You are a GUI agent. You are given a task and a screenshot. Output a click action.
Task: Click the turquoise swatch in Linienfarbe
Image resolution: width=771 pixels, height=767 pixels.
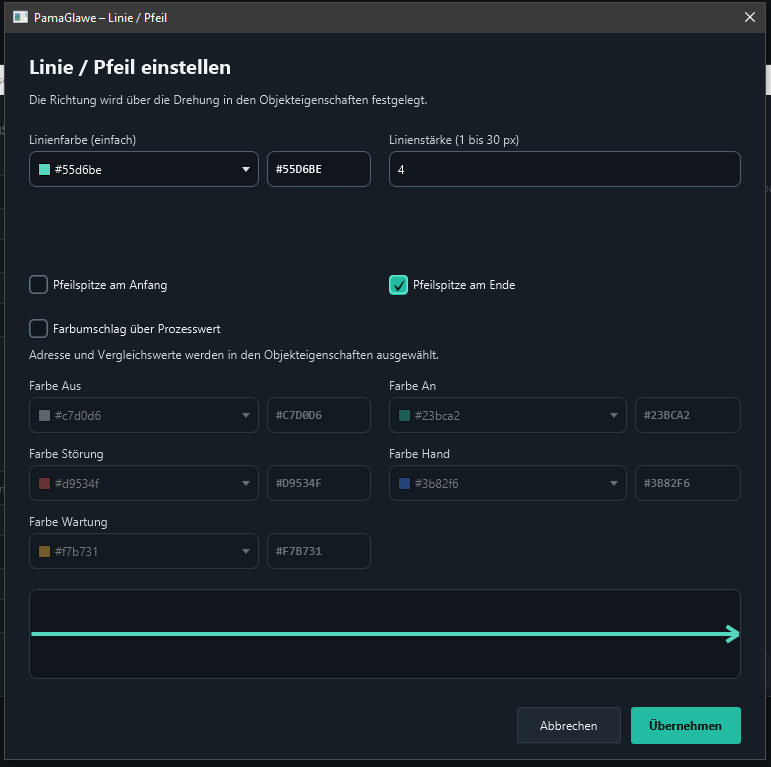coord(44,170)
